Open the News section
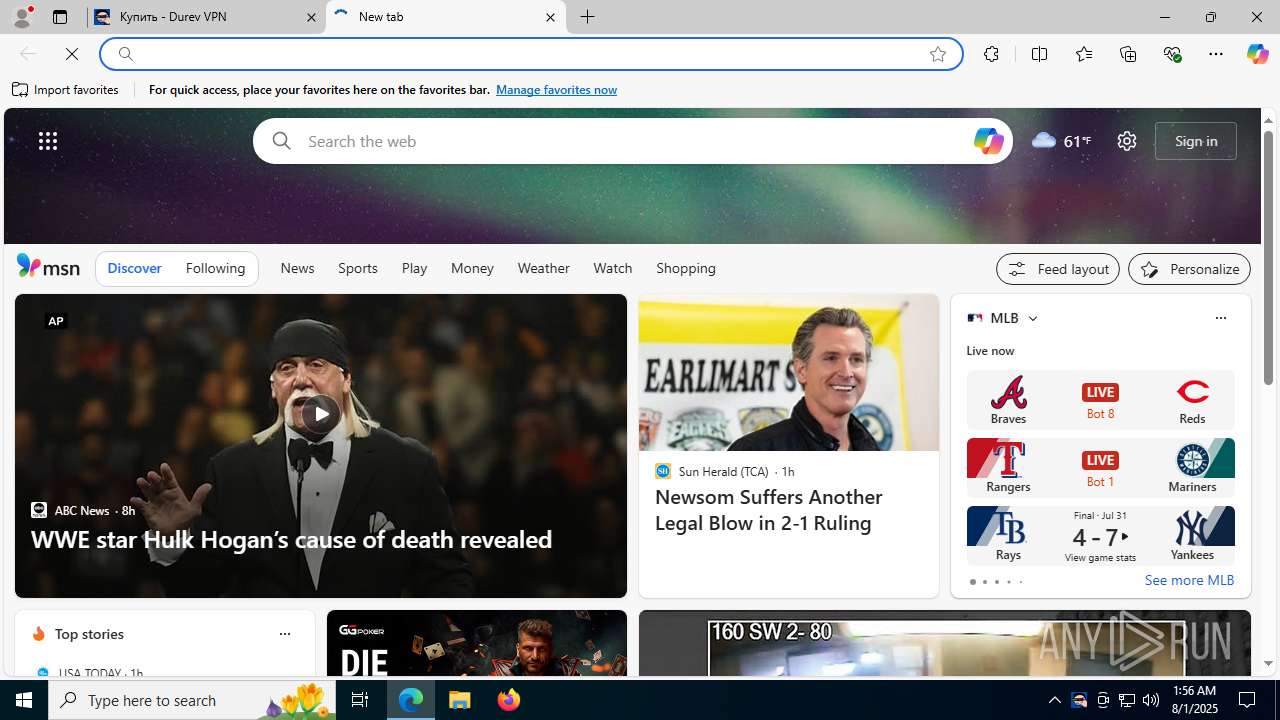The image size is (1280, 720). click(x=297, y=268)
